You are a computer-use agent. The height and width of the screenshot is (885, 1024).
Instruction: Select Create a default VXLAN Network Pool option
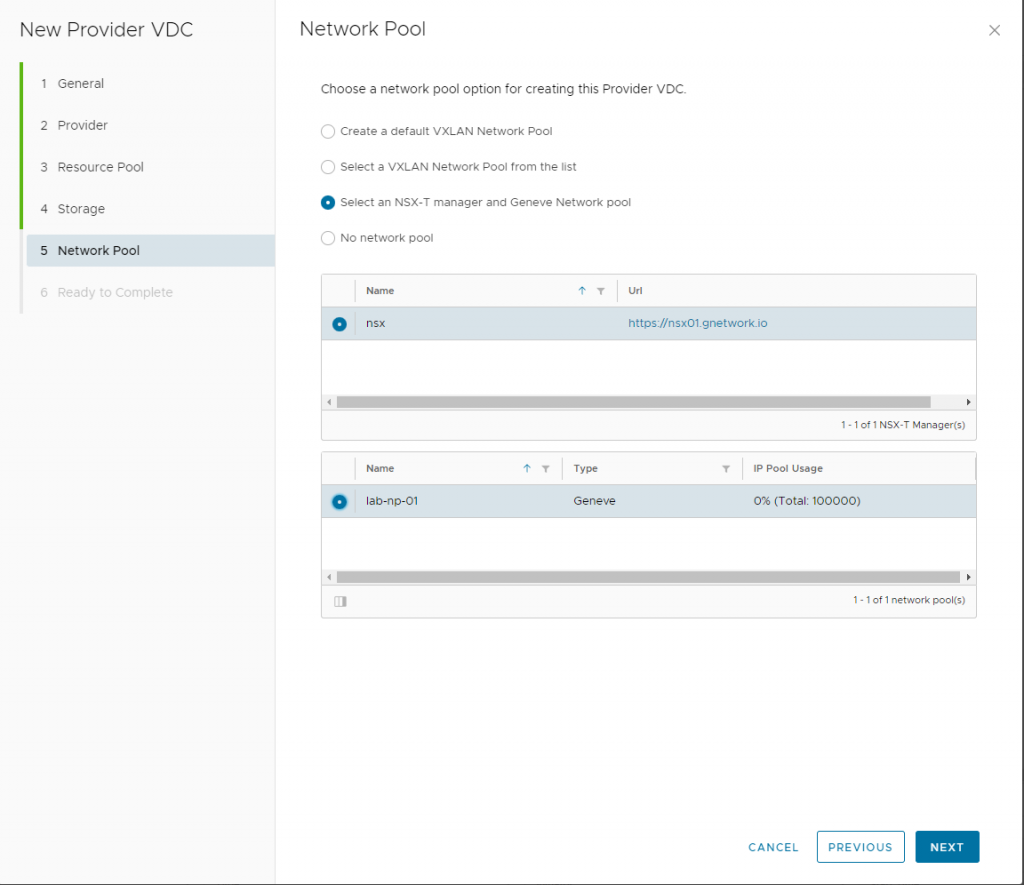[x=328, y=131]
